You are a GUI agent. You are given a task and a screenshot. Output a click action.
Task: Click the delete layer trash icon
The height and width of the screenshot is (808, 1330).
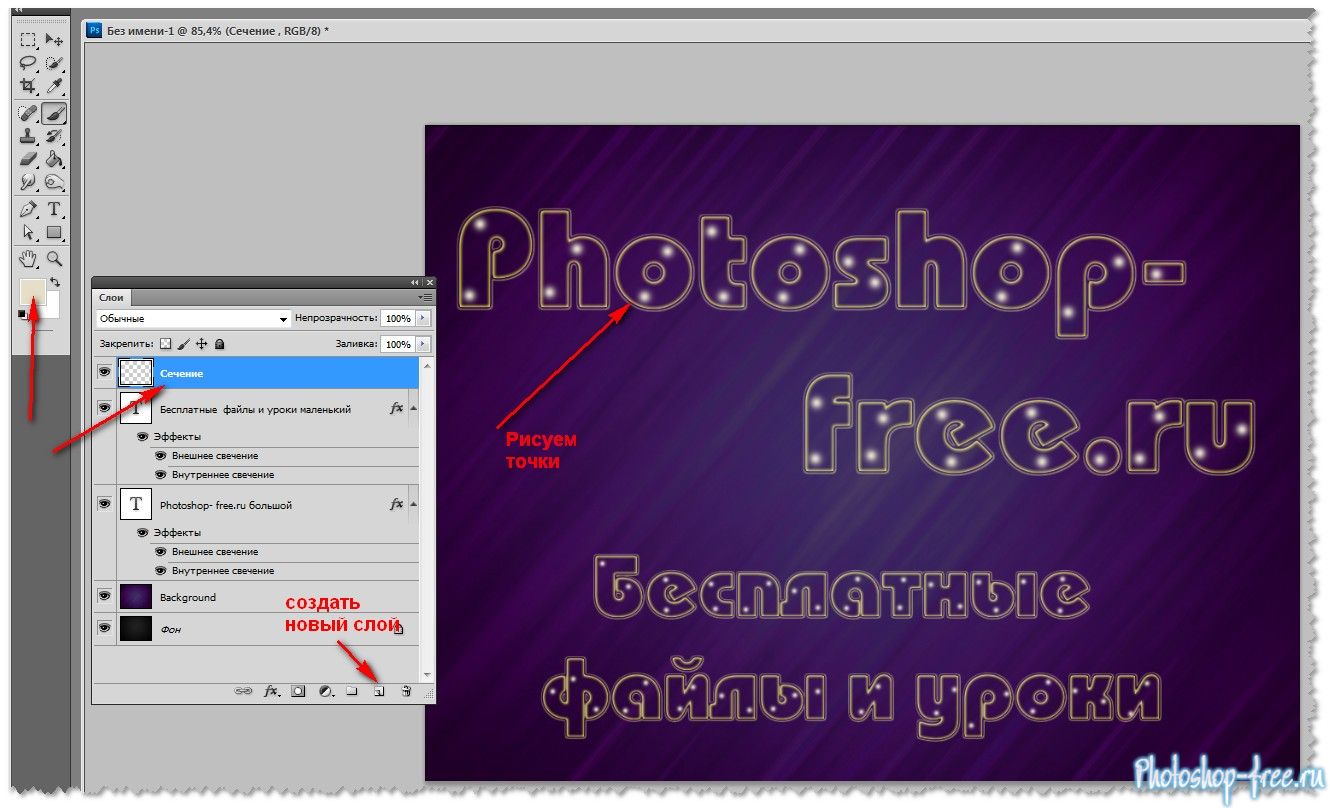pos(406,690)
